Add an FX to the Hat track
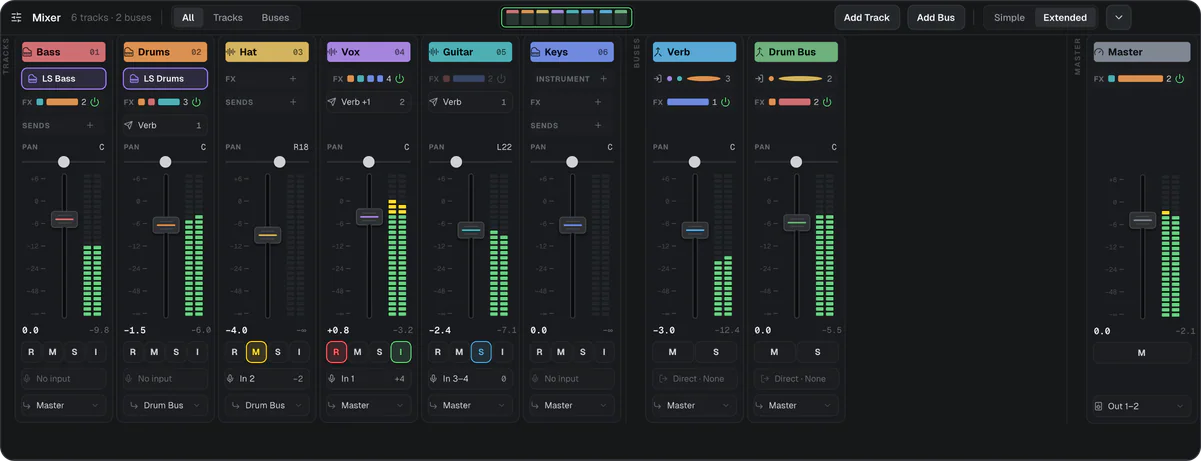This screenshot has width=1201, height=461. click(293, 78)
